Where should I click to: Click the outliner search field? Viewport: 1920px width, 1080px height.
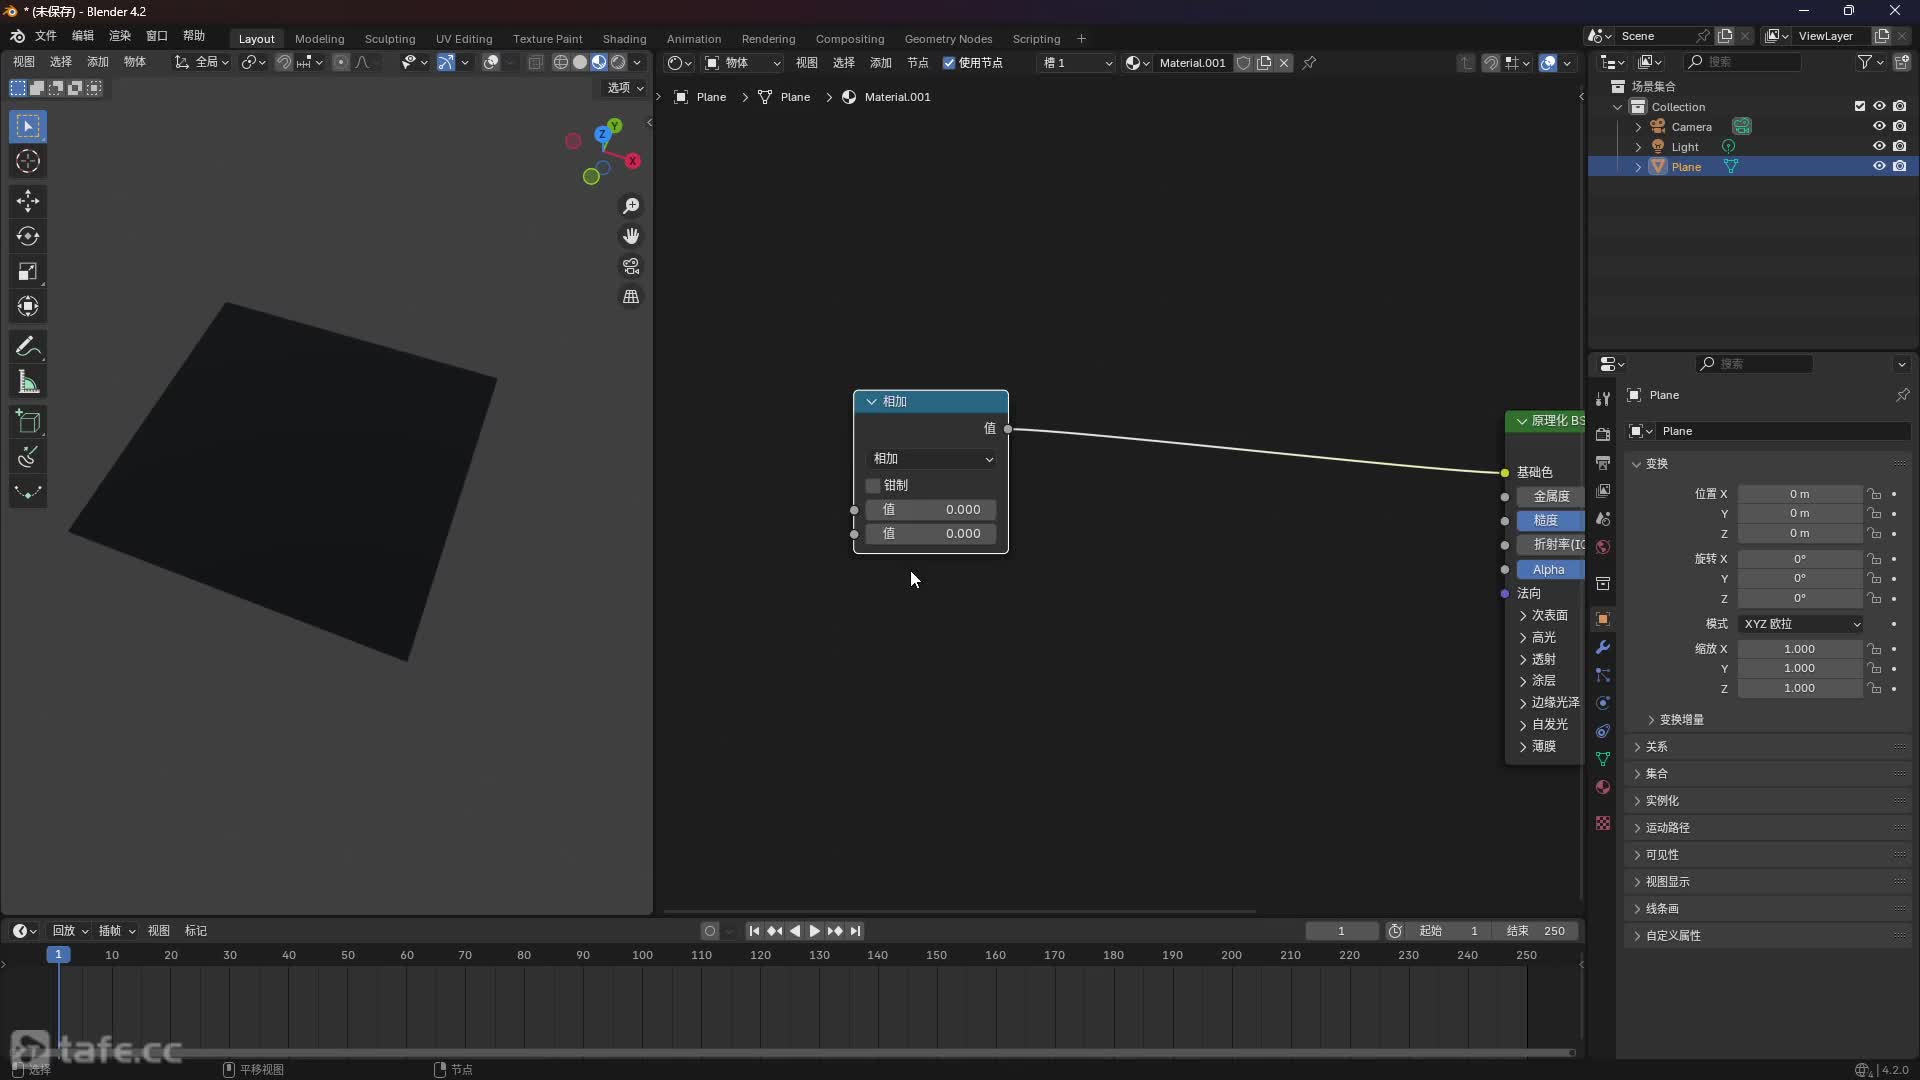click(x=1745, y=62)
